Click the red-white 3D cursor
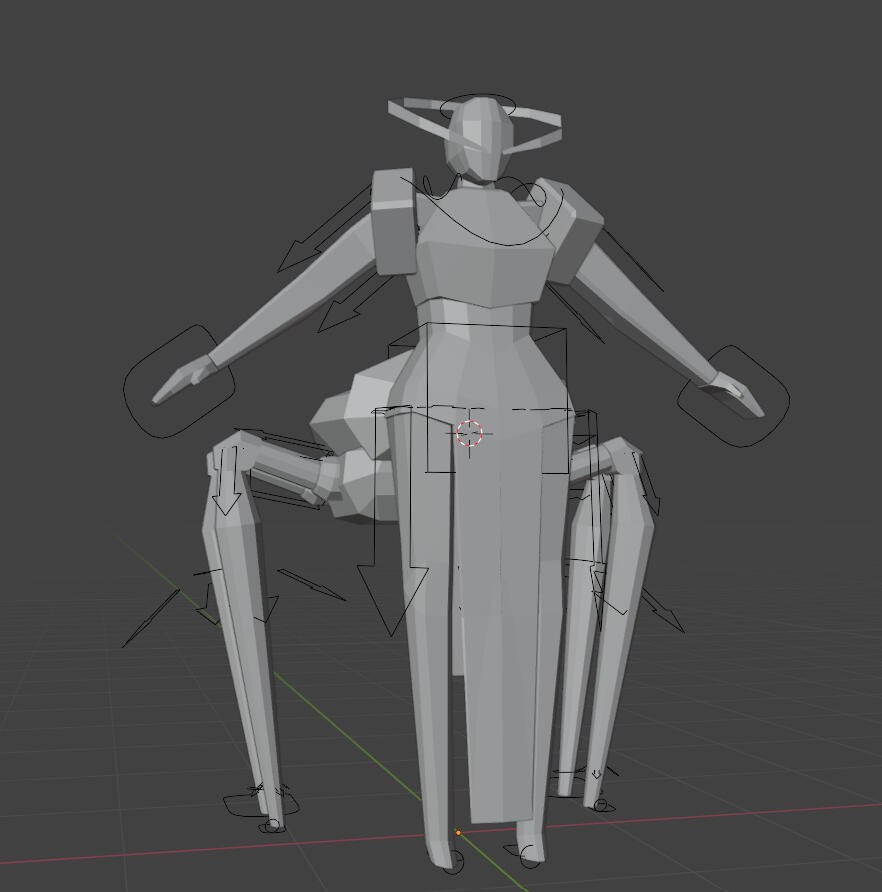This screenshot has height=892, width=882. click(469, 433)
